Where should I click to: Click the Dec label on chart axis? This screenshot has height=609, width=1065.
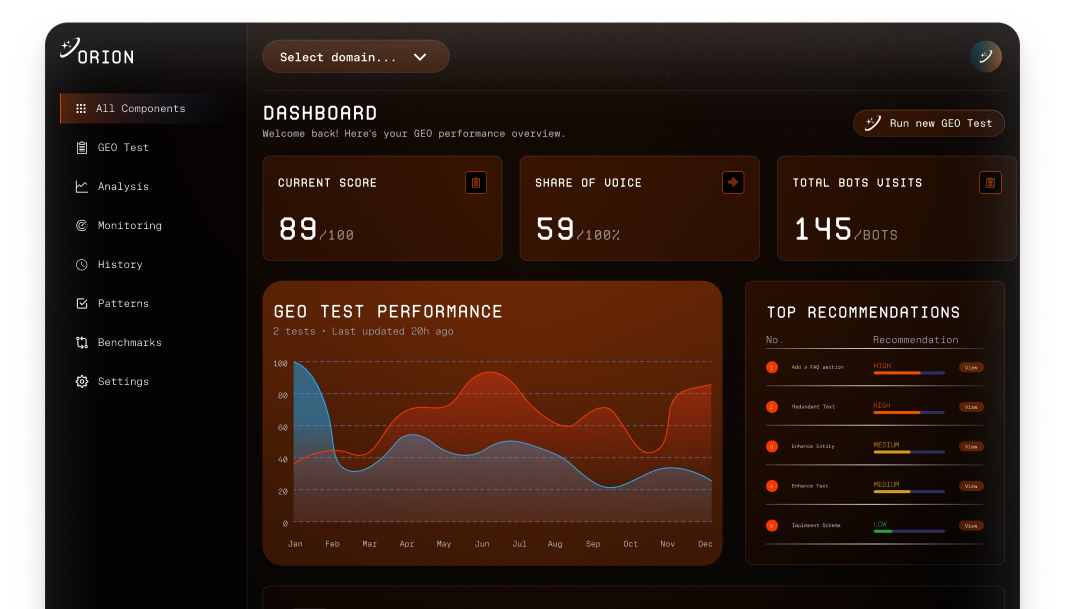click(705, 544)
